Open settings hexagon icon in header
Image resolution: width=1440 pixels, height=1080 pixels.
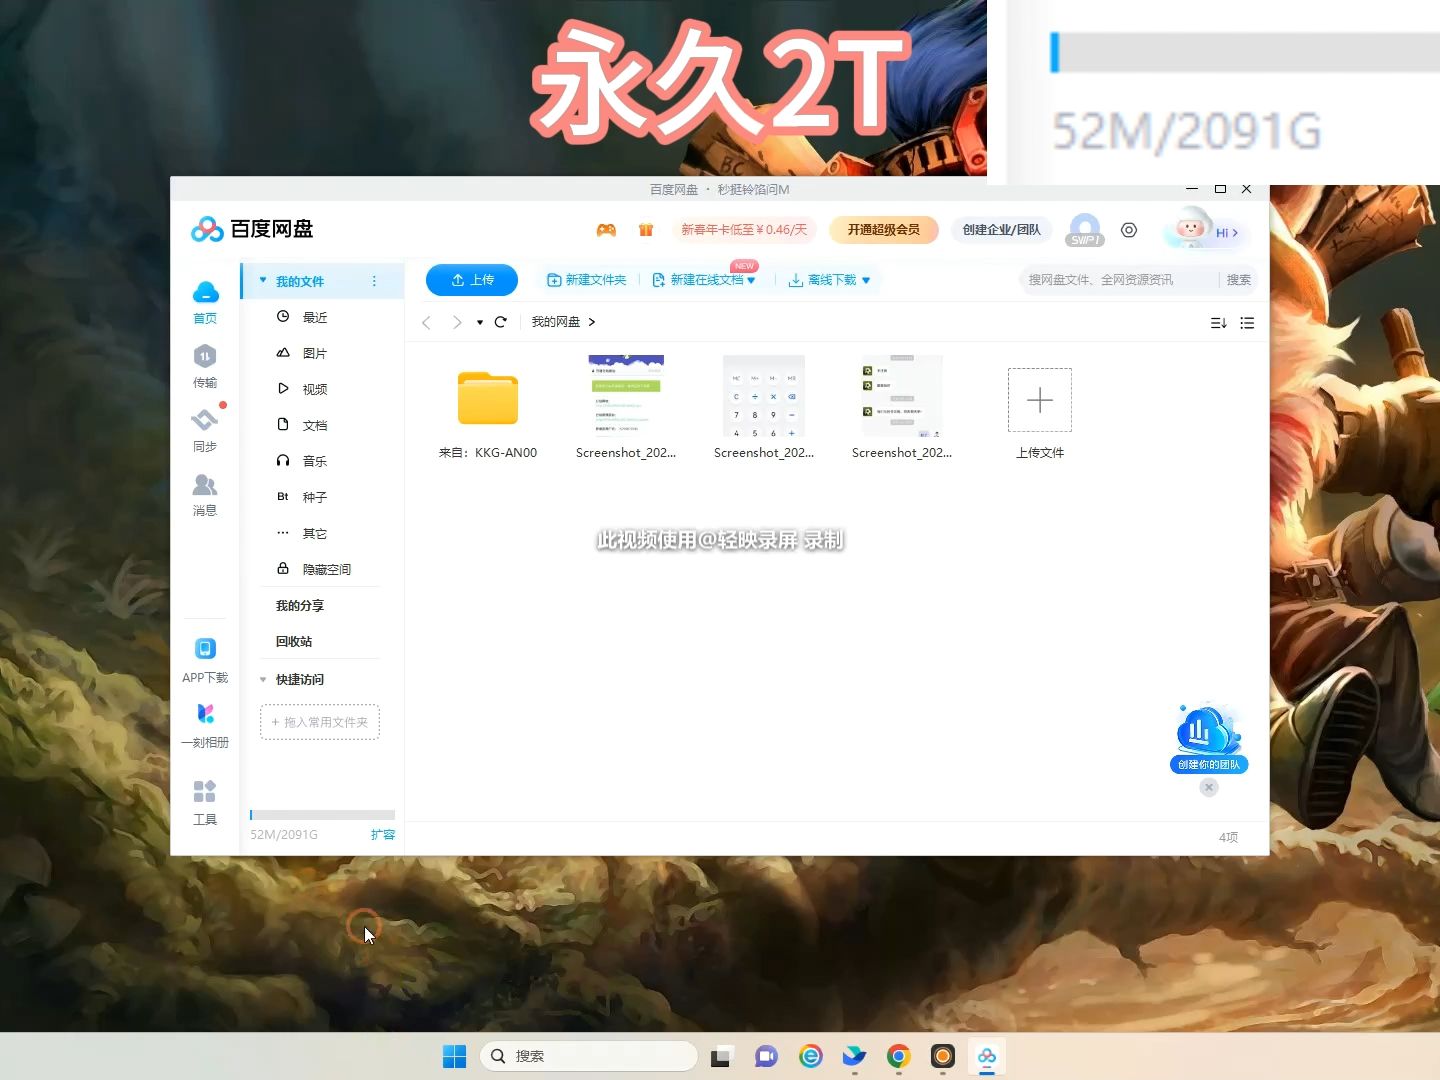tap(1129, 230)
